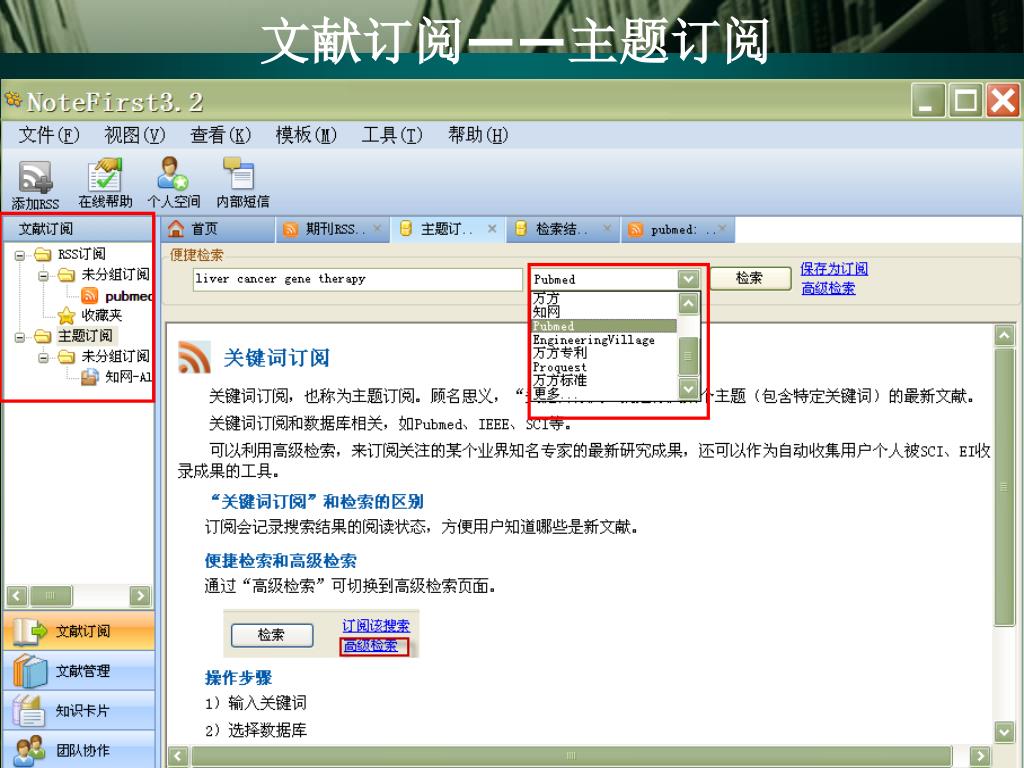Minimize the NoteFirst3.2 window
Screen dimensions: 1024x768
(928, 101)
